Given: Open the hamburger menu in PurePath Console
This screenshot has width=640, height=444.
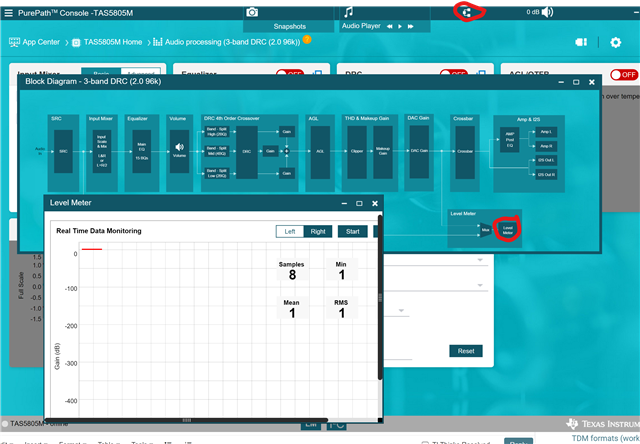Looking at the screenshot, I should pyautogui.click(x=9, y=13).
